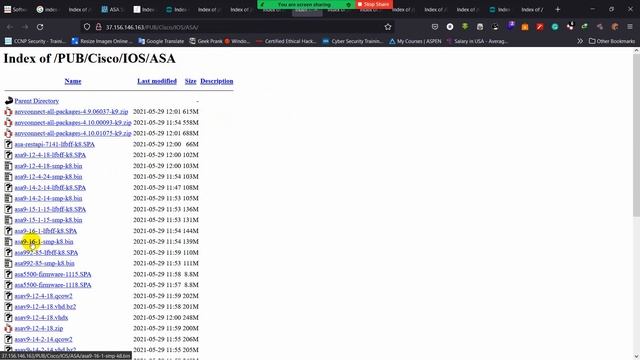Viewport: 640px width, 360px height.
Task: Click binary icon beside asa9-12-4-18-smp-k8.bin
Action: (9, 166)
